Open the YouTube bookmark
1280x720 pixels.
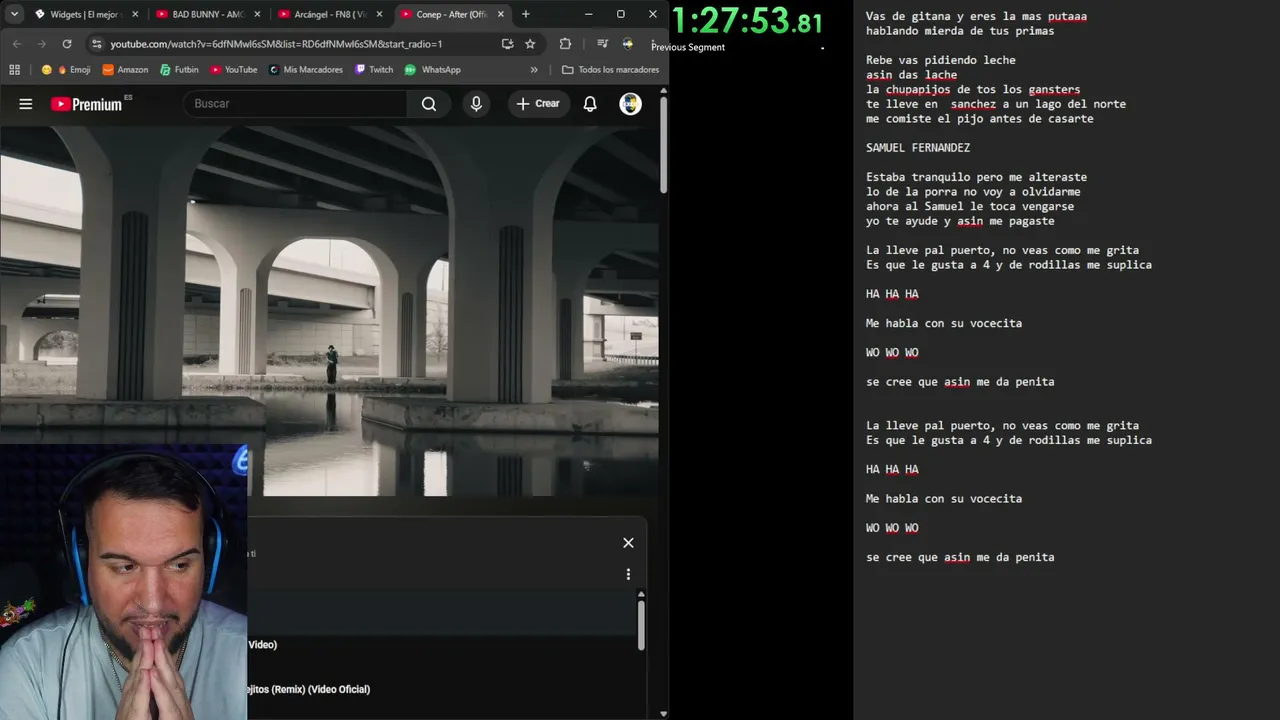(233, 70)
